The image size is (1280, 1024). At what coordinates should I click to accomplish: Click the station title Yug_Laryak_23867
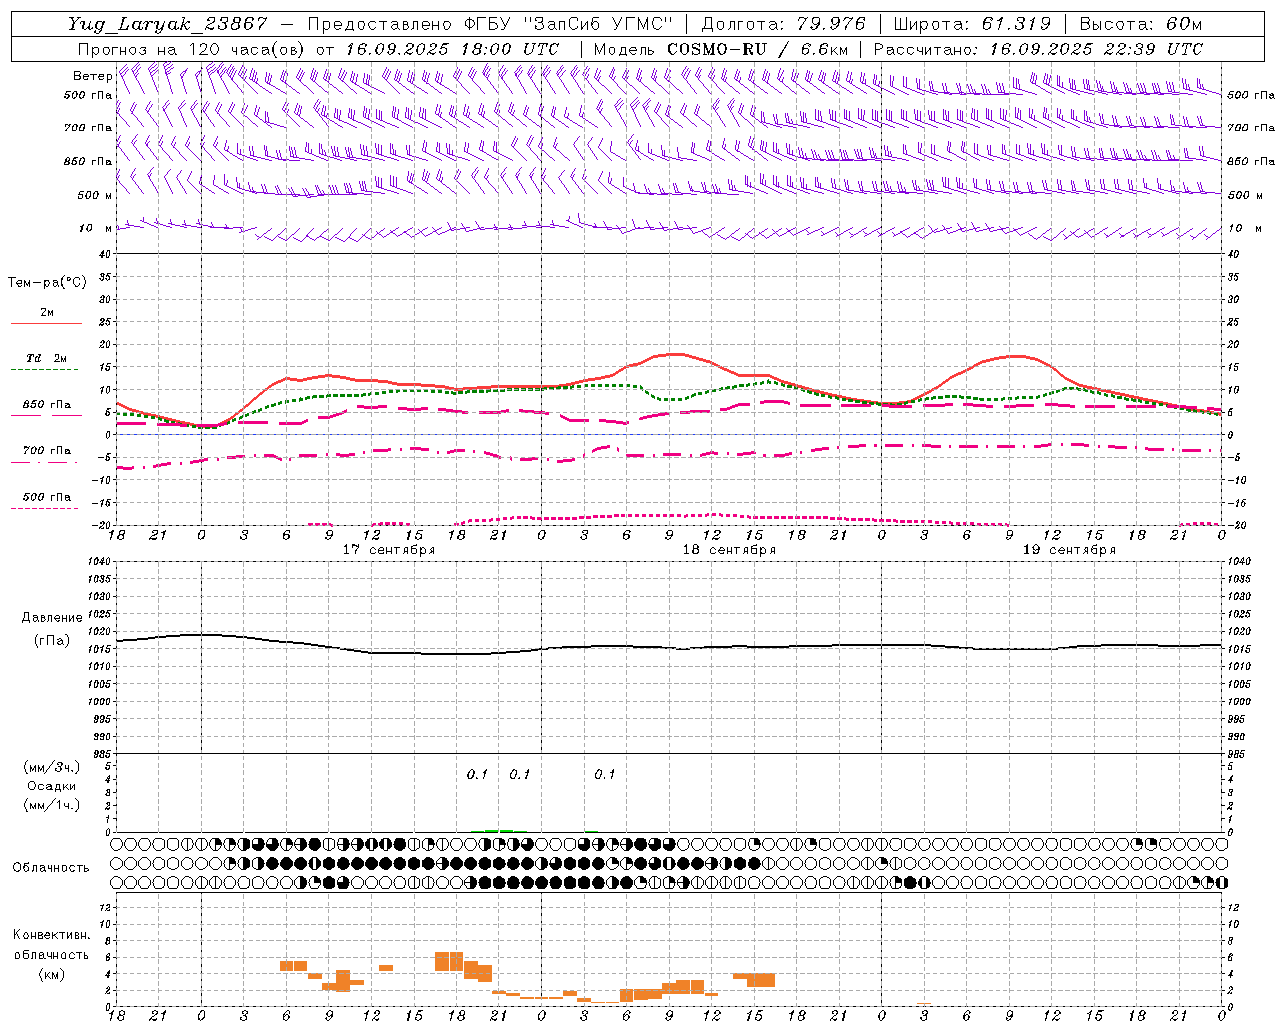[167, 24]
